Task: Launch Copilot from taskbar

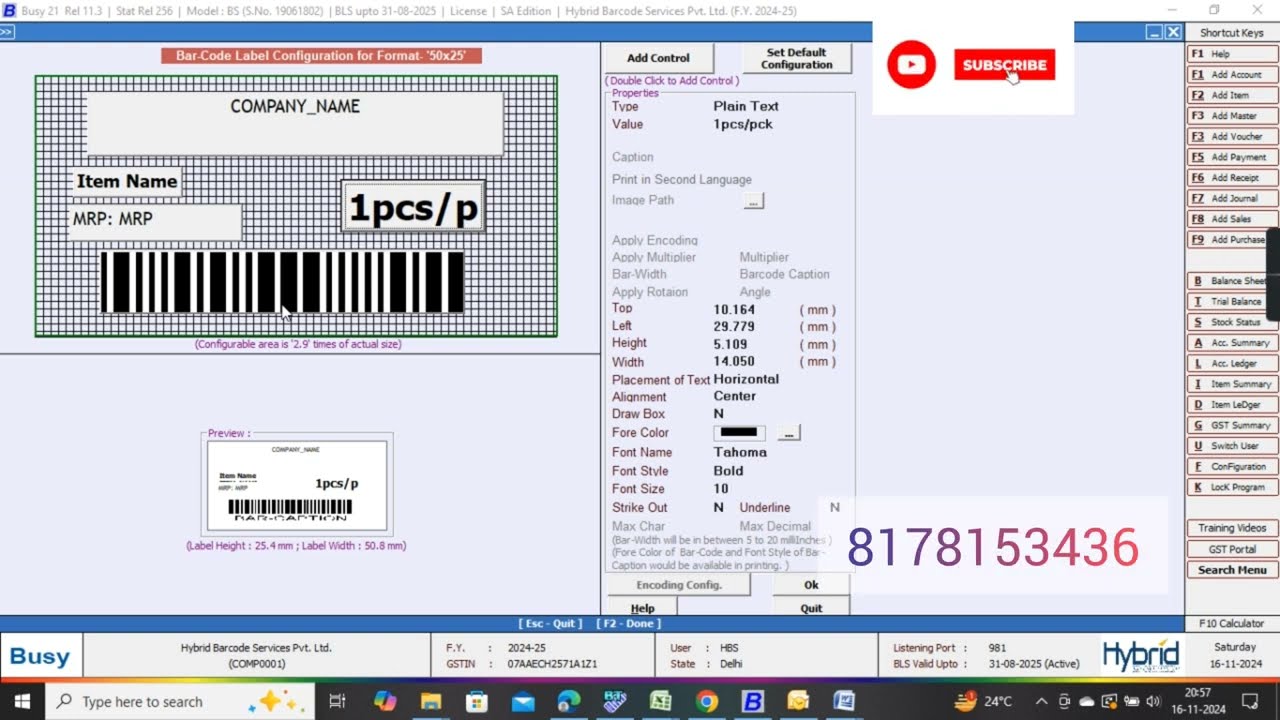Action: click(x=385, y=701)
